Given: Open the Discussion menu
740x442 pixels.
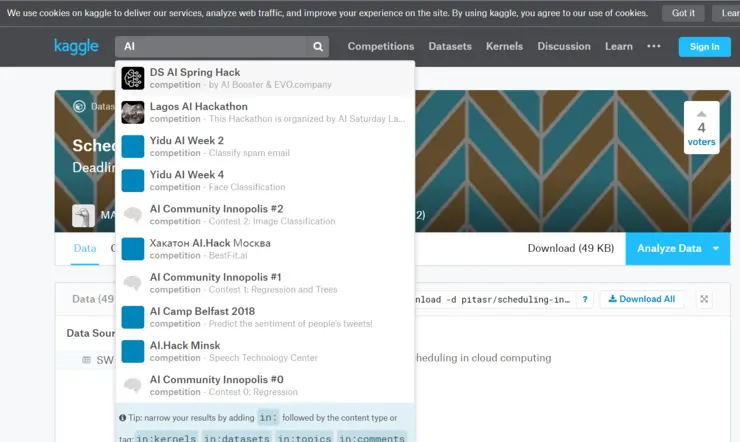Looking at the screenshot, I should pos(564,46).
